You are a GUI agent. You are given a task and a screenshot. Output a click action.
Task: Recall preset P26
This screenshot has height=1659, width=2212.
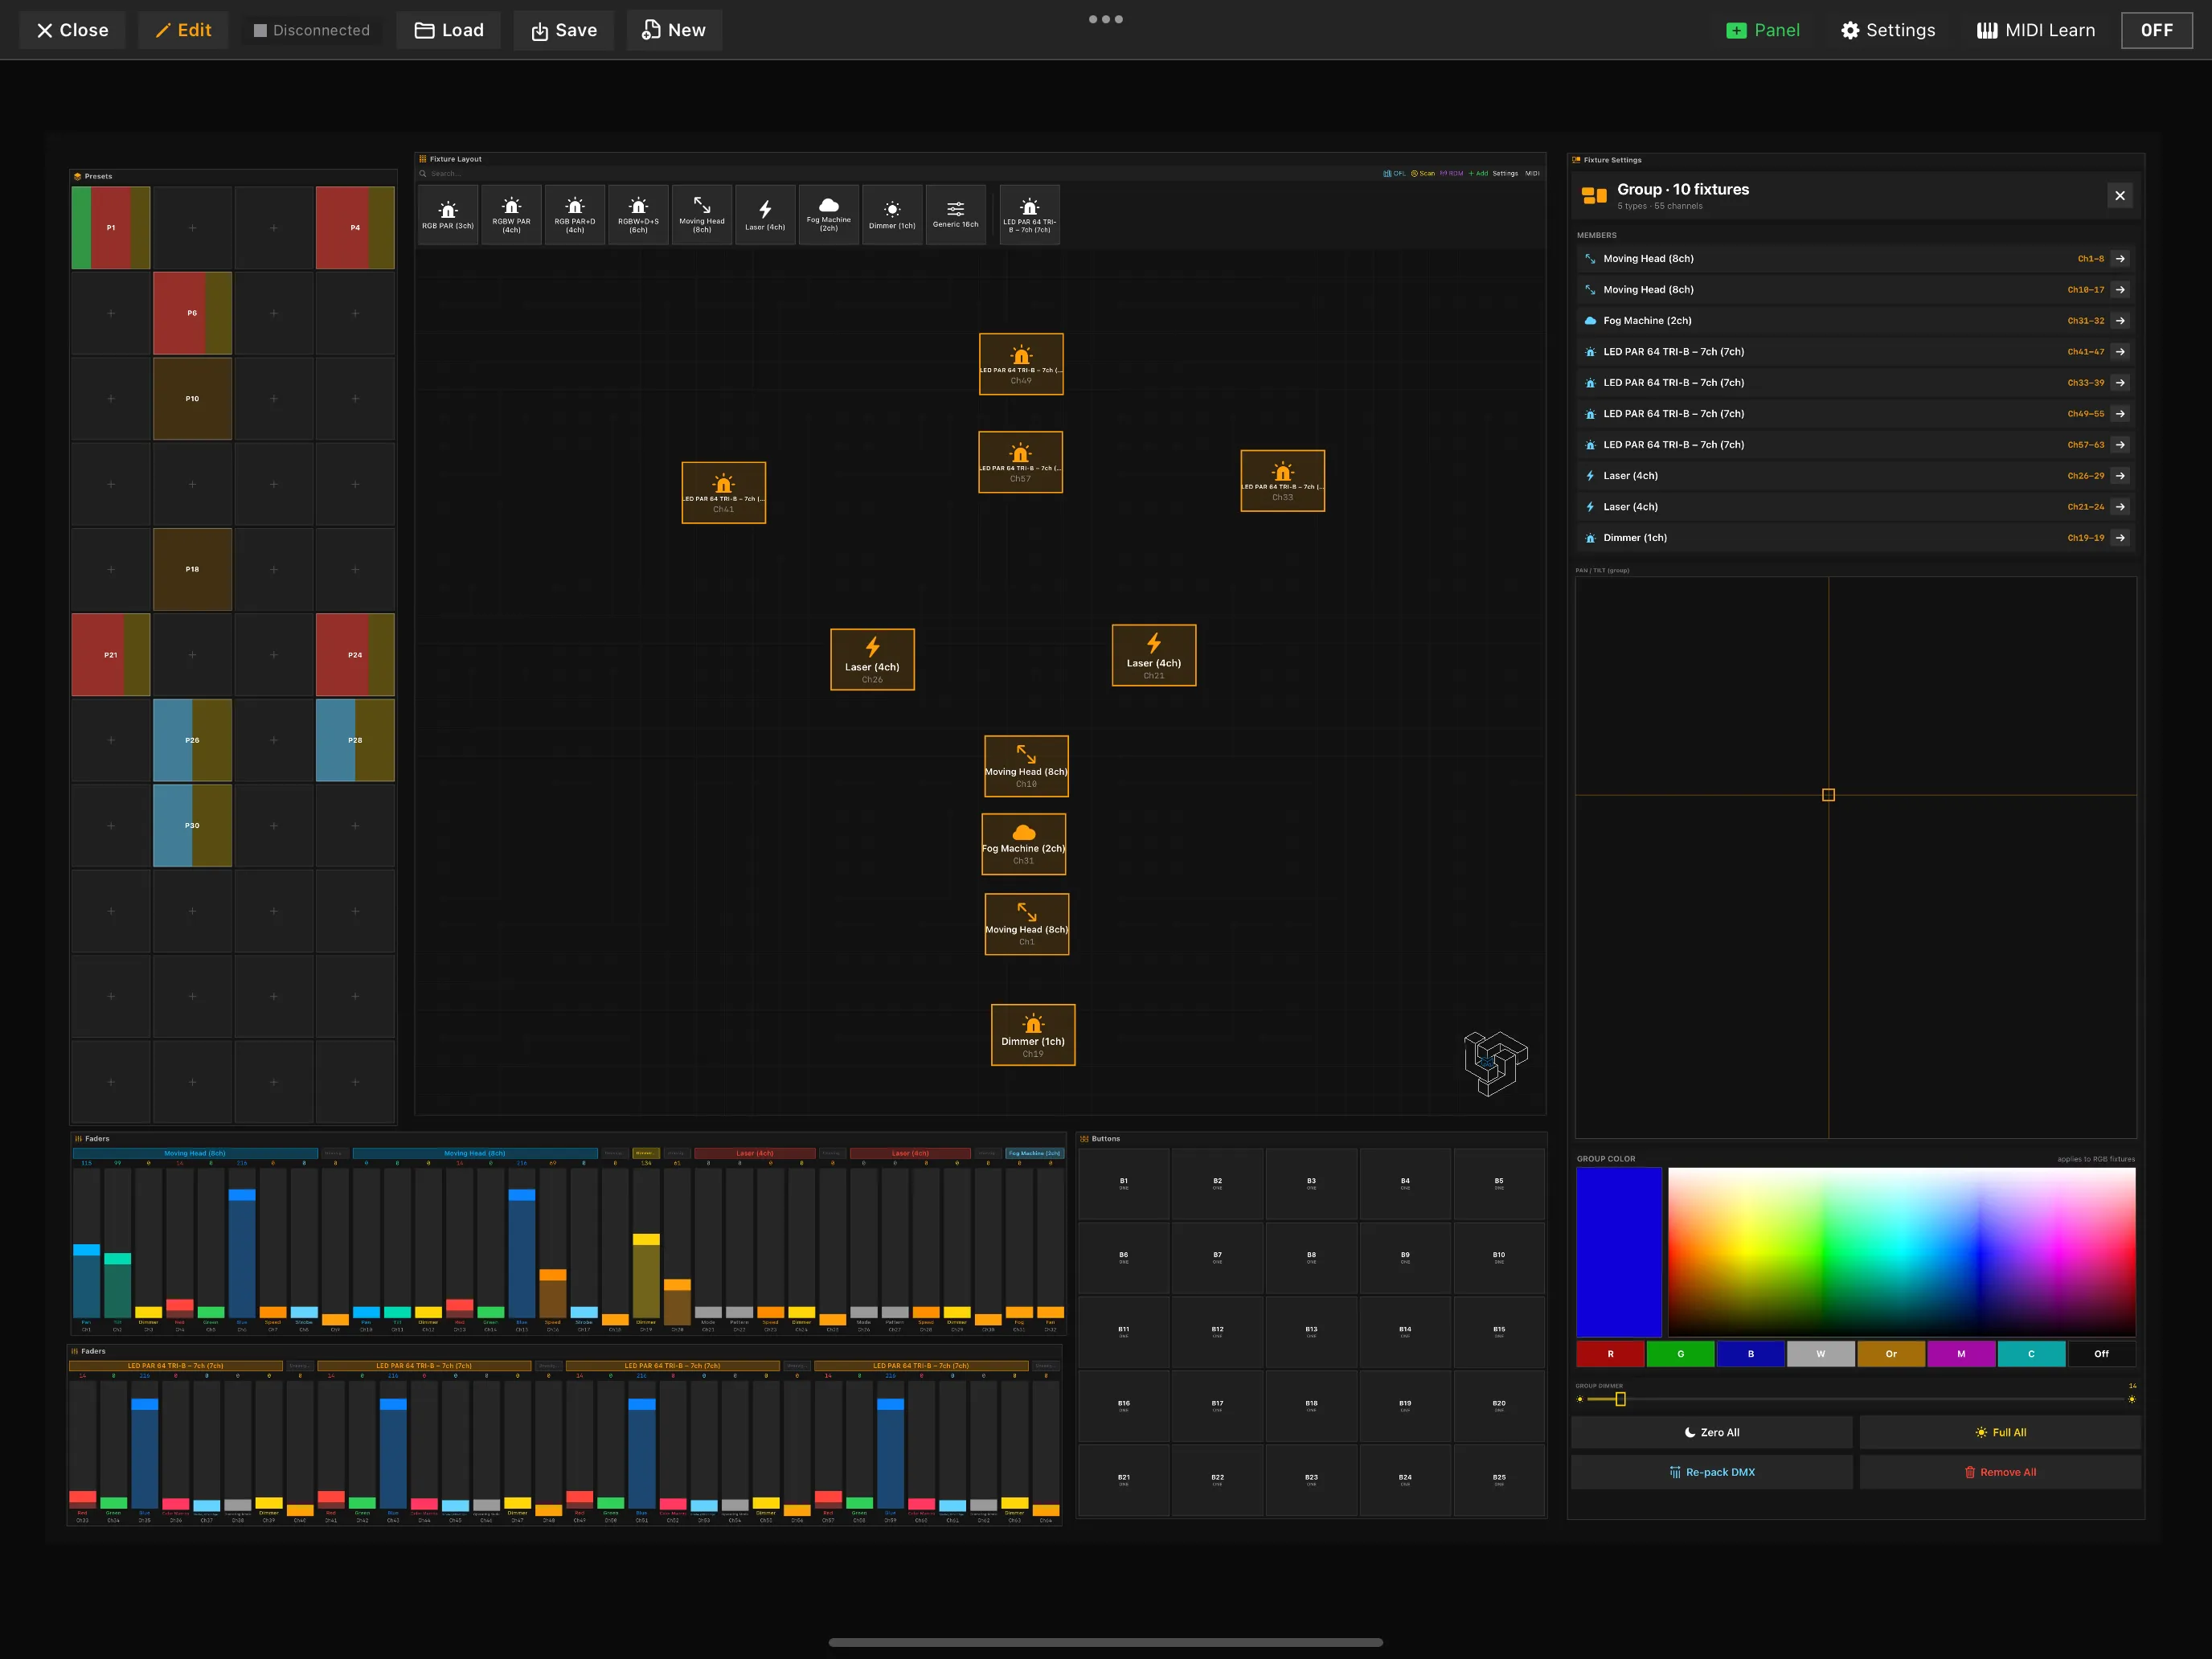pos(192,740)
